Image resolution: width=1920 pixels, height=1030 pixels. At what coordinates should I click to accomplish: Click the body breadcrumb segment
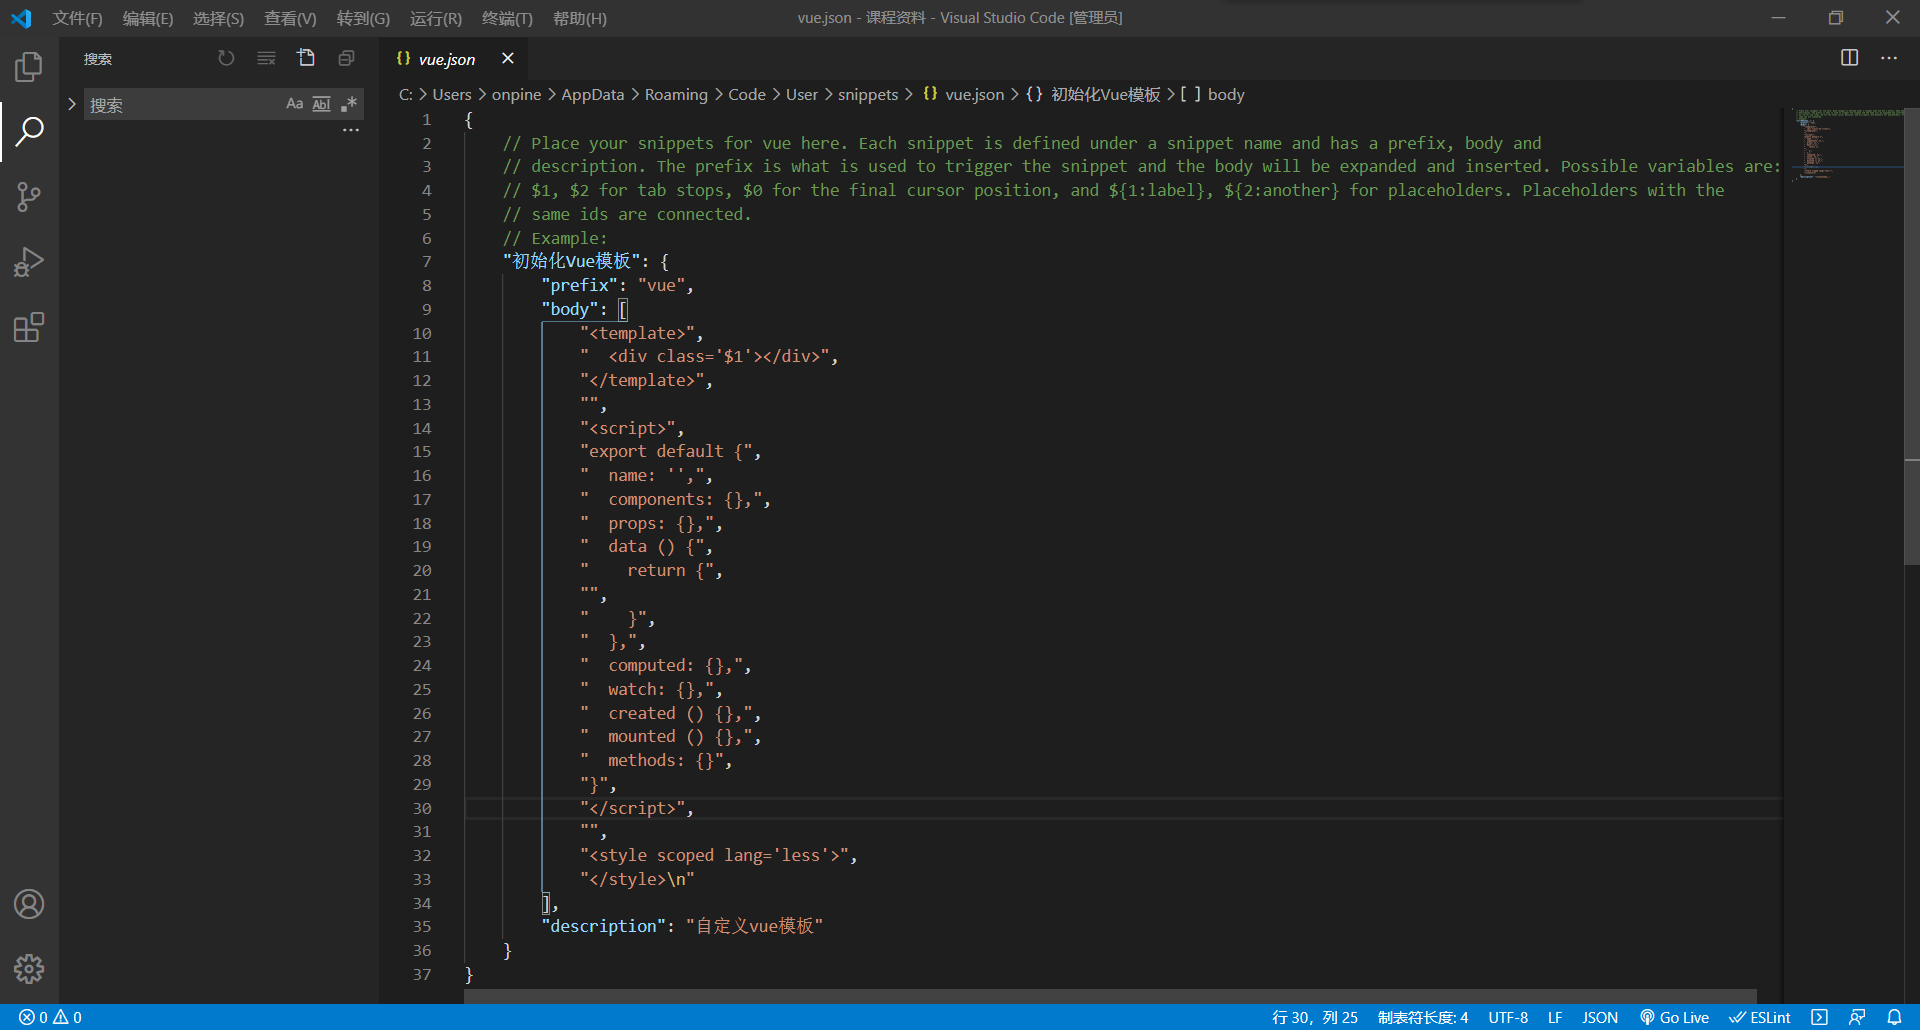click(1213, 94)
